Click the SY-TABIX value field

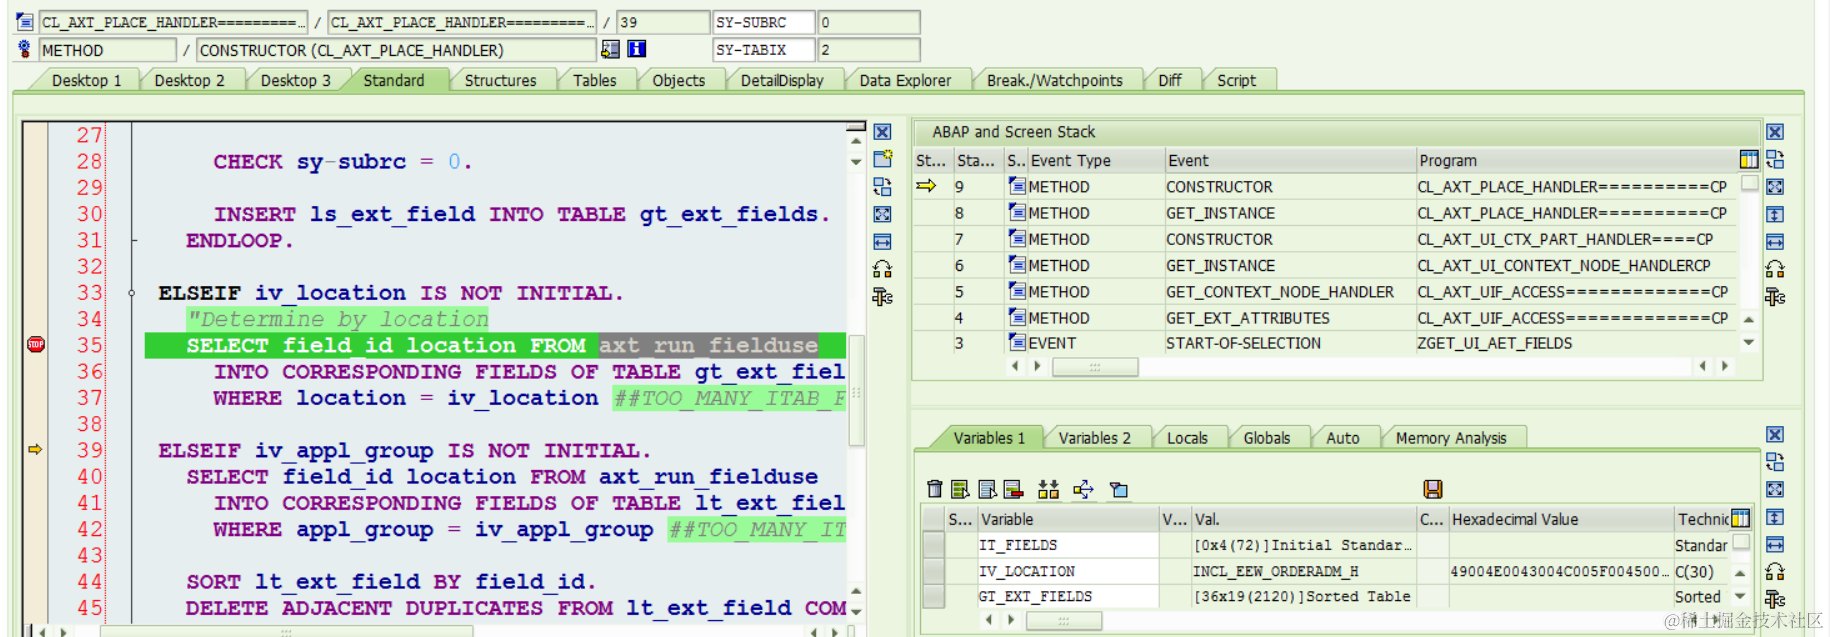pos(869,49)
